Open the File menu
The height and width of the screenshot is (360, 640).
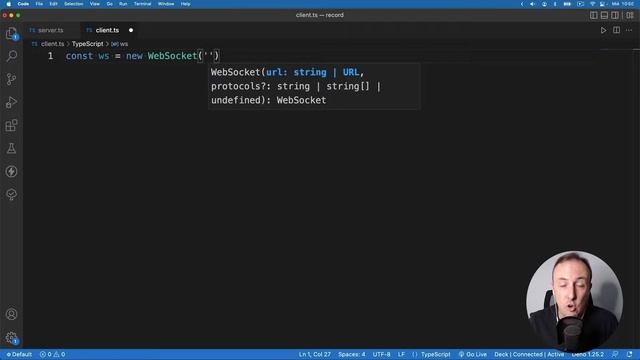click(39, 4)
